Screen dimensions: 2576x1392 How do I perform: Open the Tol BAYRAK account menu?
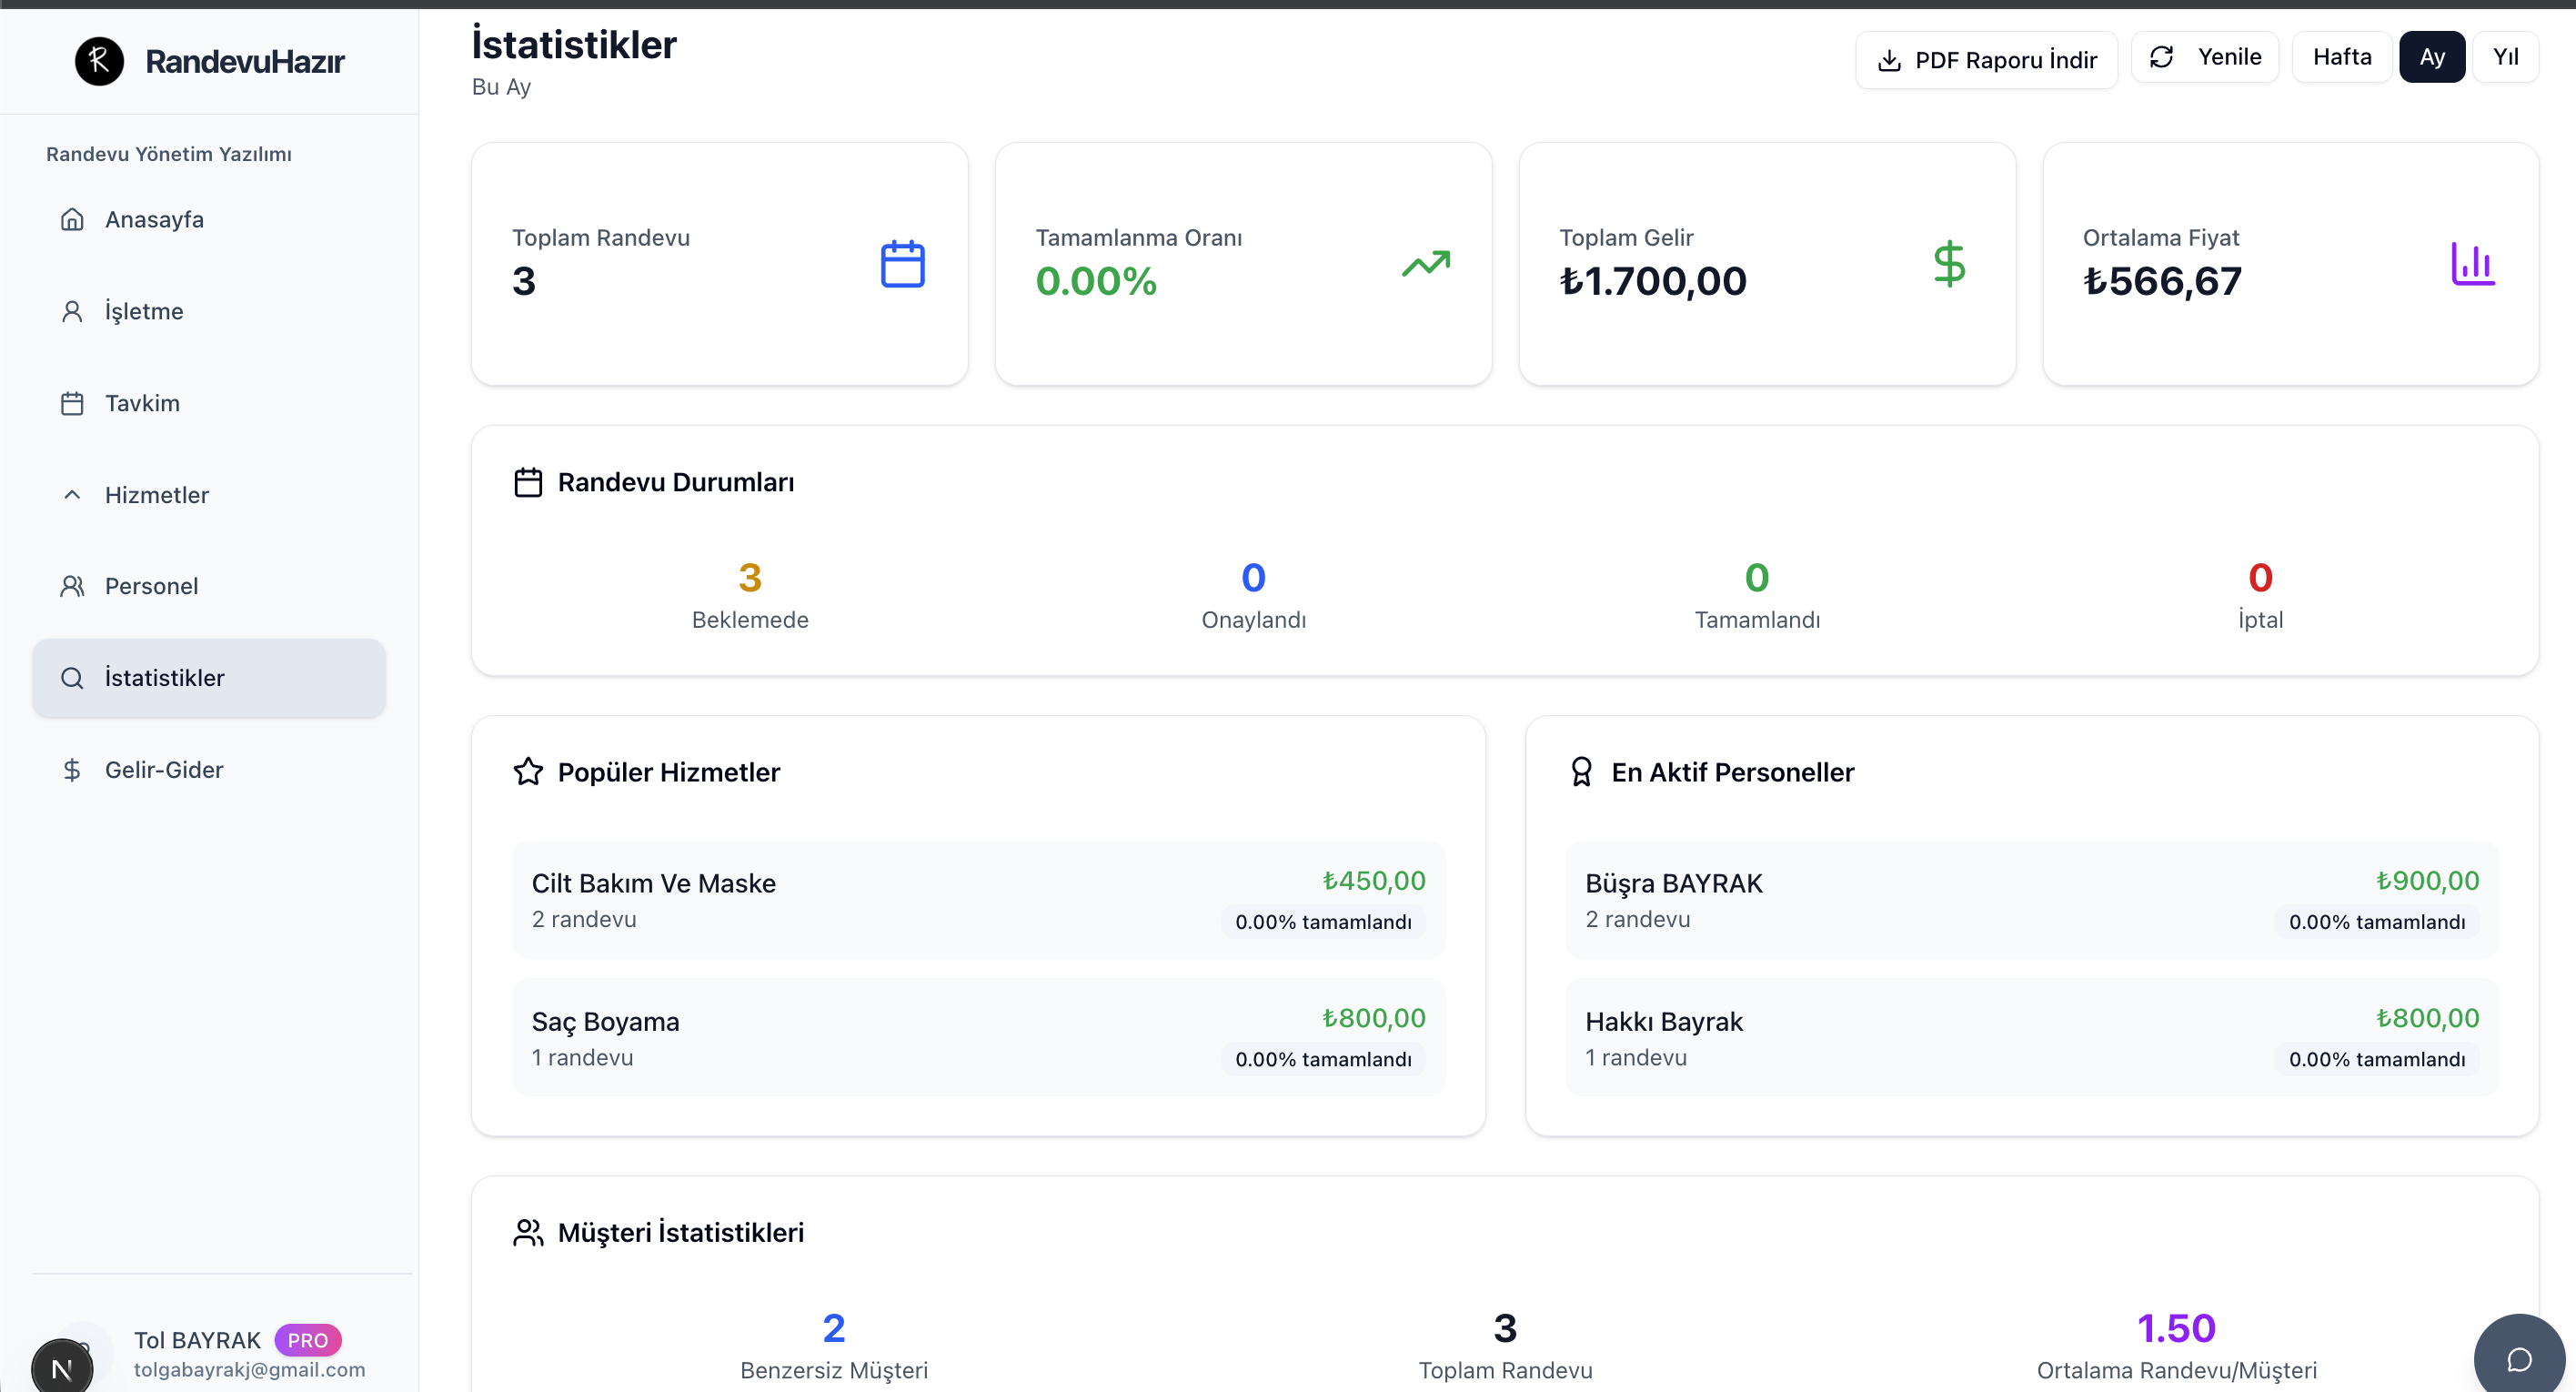198,1340
